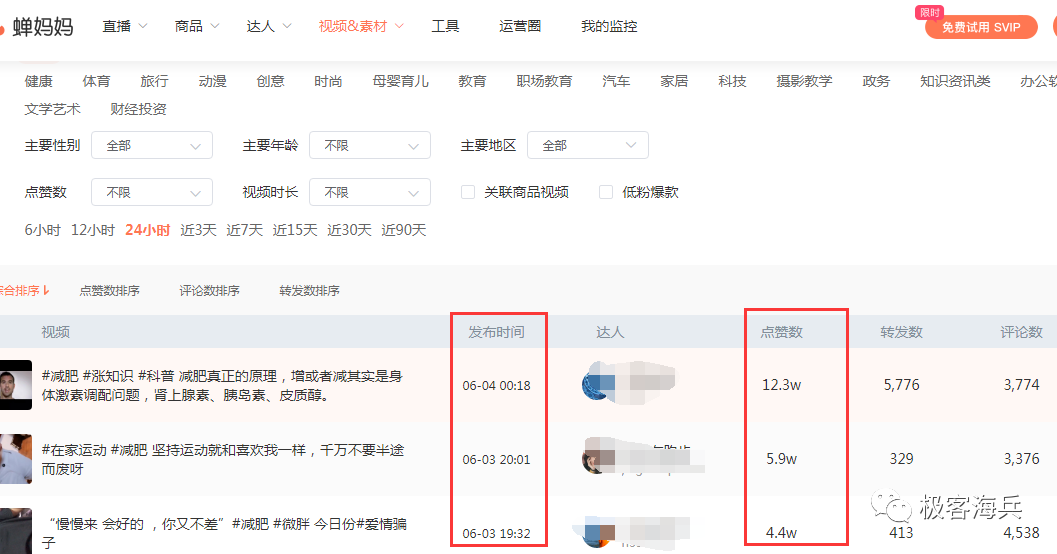Click the 限时 badge above SVIP button

click(929, 12)
